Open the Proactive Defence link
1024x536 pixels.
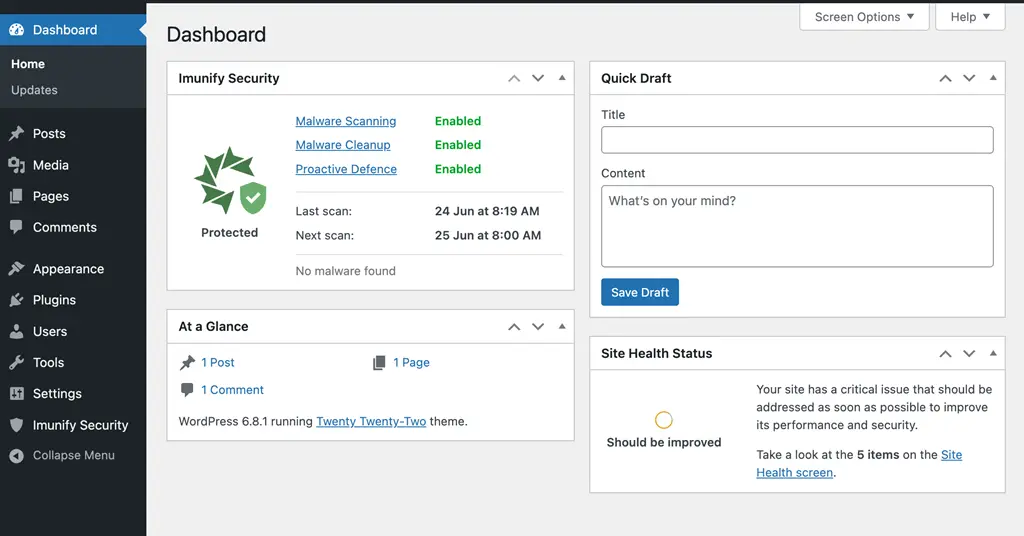(x=346, y=169)
